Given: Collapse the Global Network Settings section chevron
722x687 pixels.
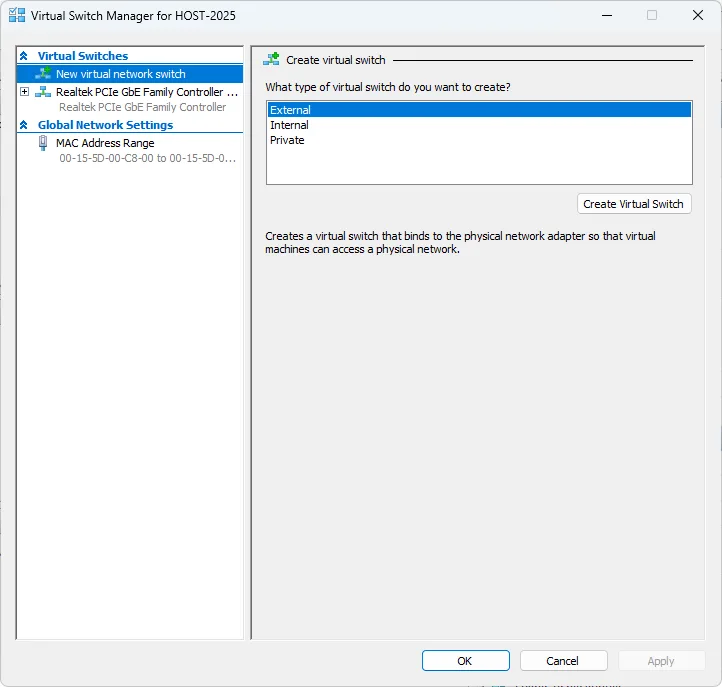Looking at the screenshot, I should coord(23,125).
